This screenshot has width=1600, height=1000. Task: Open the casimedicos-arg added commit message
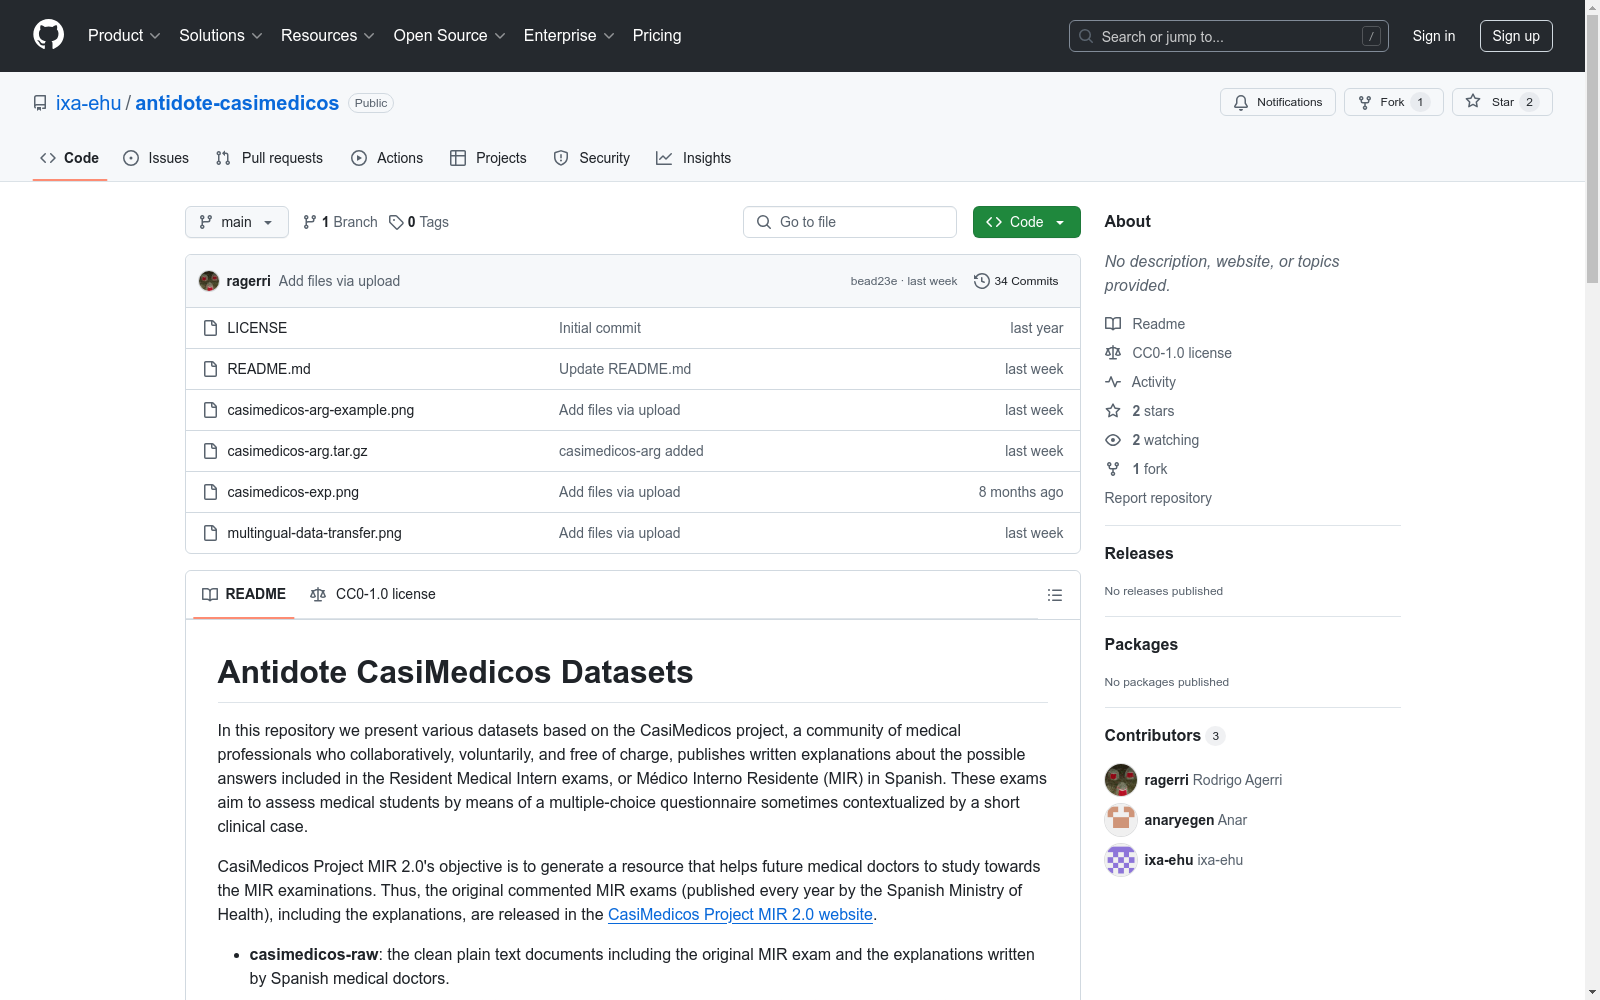pyautogui.click(x=631, y=451)
